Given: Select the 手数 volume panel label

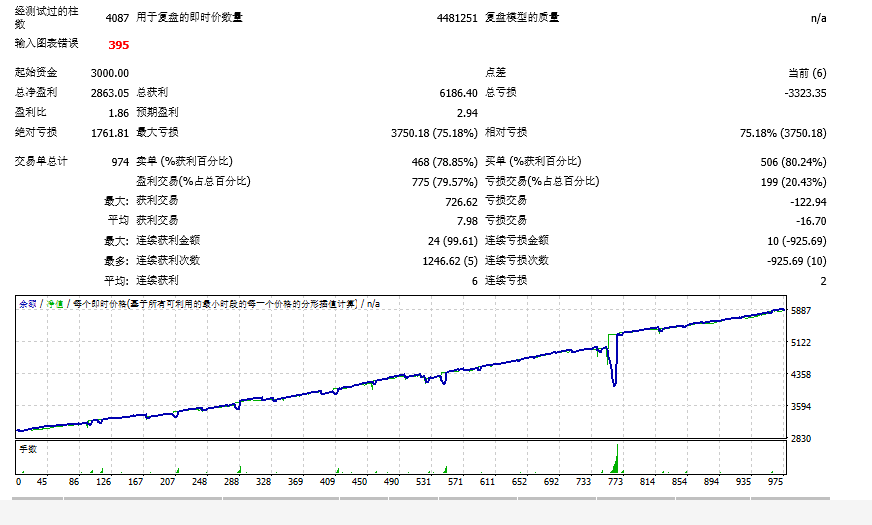Looking at the screenshot, I should coord(28,449).
